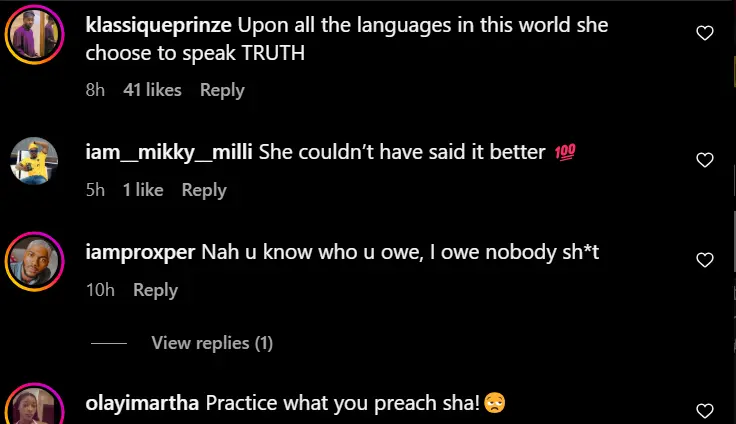The image size is (736, 424).
Task: Show the 41 likes list
Action: pyautogui.click(x=152, y=90)
